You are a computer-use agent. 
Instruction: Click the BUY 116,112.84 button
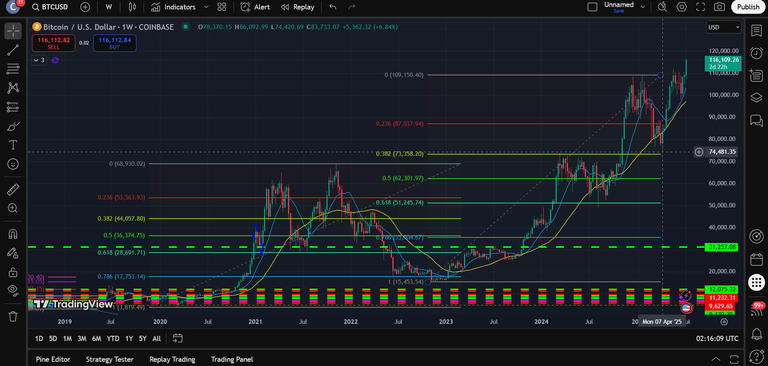pos(115,44)
